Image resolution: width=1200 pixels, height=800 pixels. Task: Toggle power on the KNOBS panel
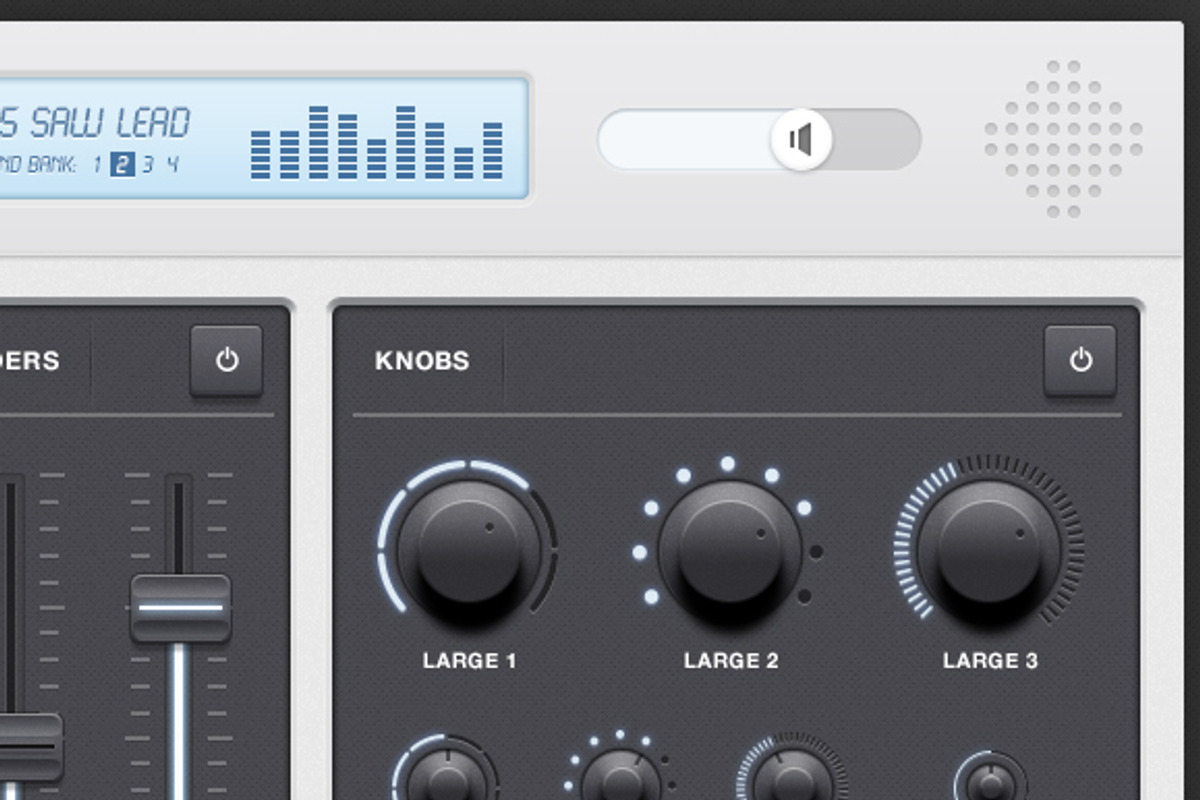(1080, 361)
